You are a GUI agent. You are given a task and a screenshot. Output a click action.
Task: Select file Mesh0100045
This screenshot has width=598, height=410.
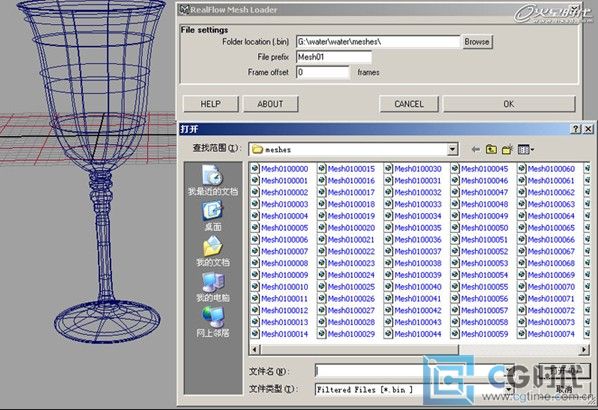click(x=484, y=169)
